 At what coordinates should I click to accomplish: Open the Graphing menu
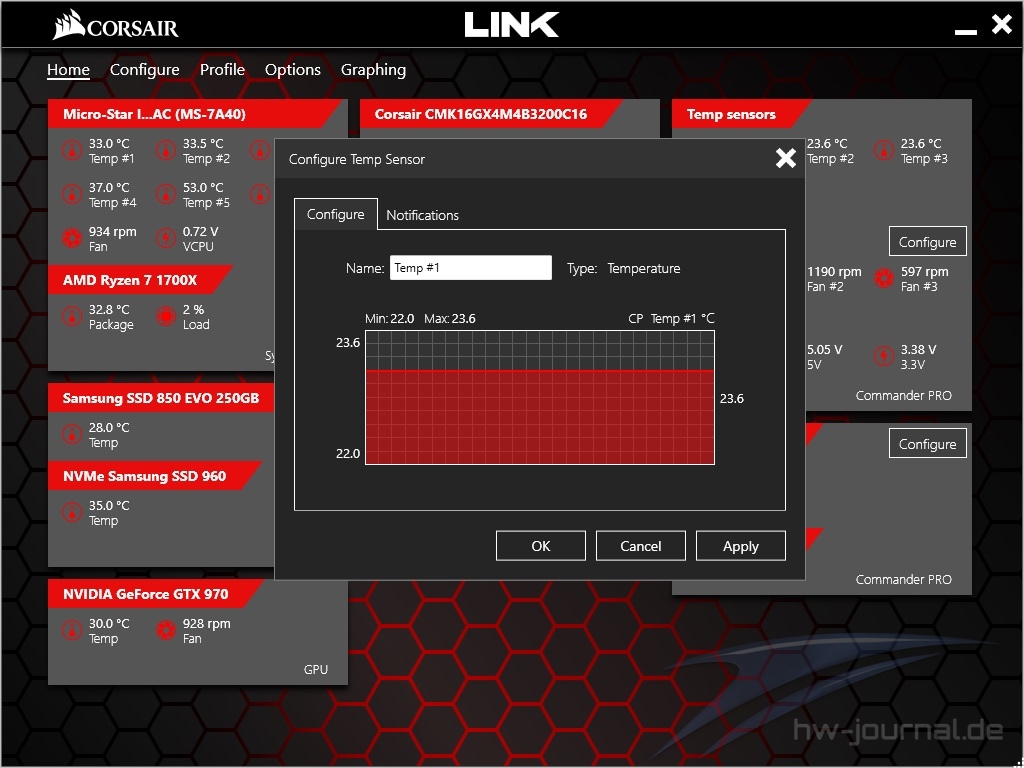click(373, 70)
